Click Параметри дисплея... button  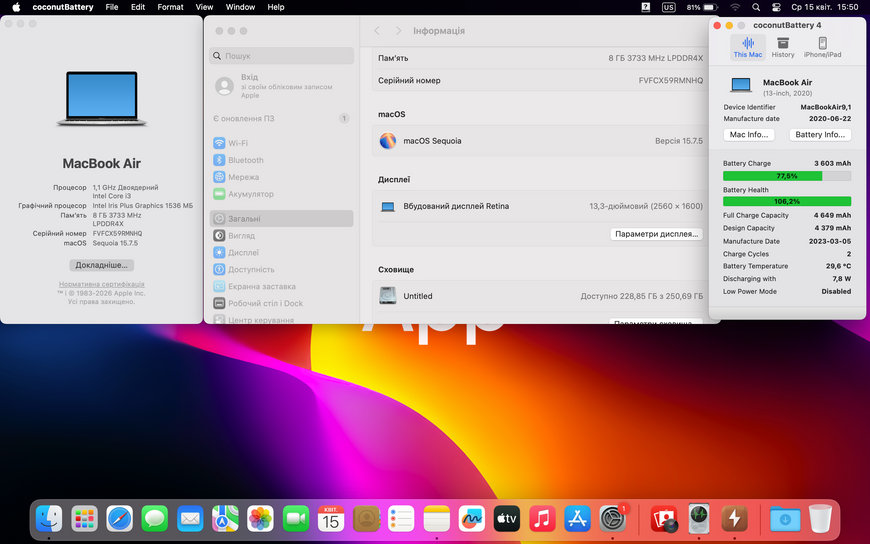(x=656, y=234)
